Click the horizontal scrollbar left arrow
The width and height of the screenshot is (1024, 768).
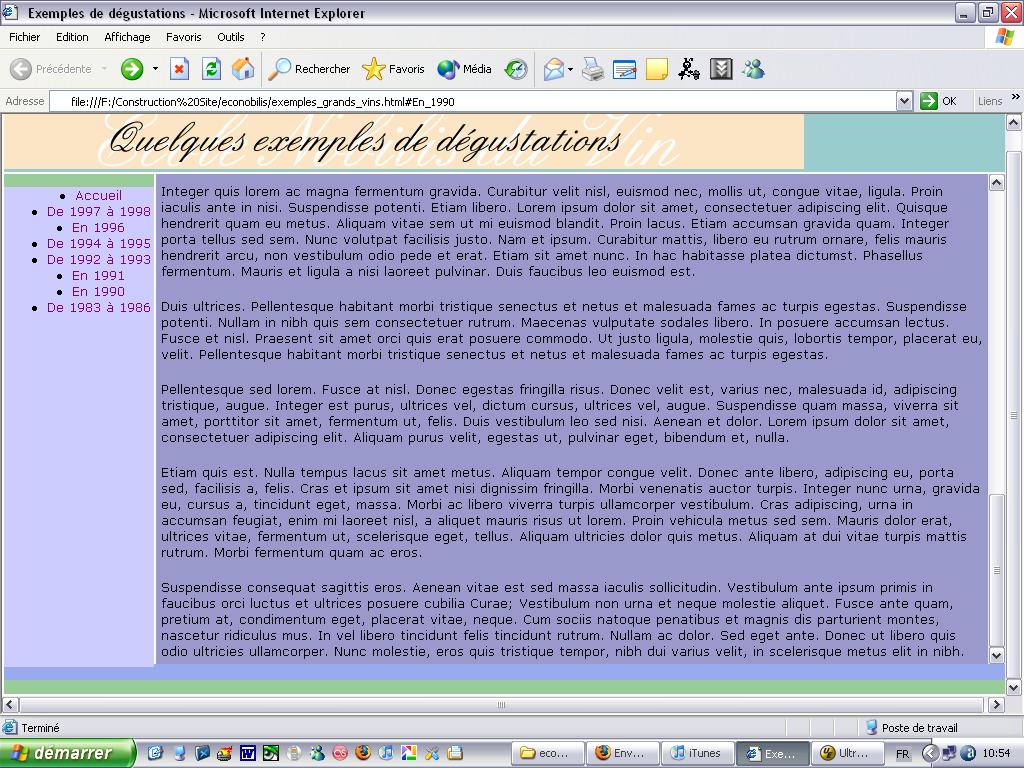10,705
